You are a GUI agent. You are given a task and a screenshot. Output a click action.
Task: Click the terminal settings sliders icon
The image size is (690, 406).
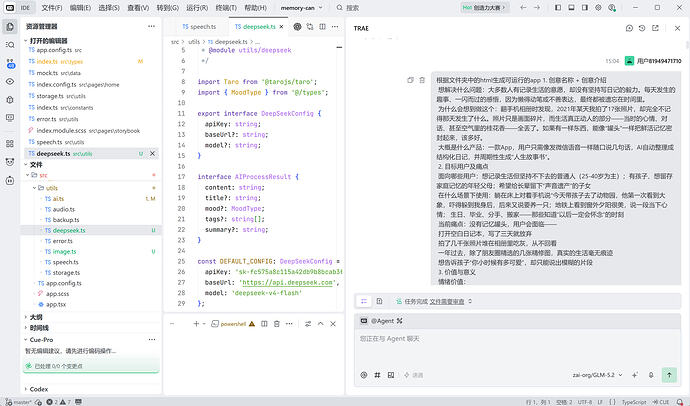[308, 324]
